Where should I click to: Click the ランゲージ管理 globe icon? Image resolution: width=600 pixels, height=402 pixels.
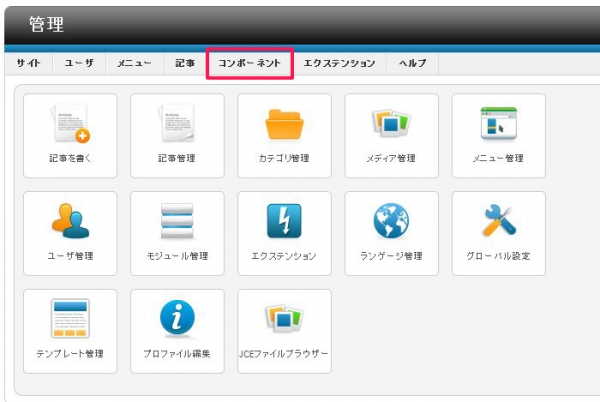[x=391, y=221]
